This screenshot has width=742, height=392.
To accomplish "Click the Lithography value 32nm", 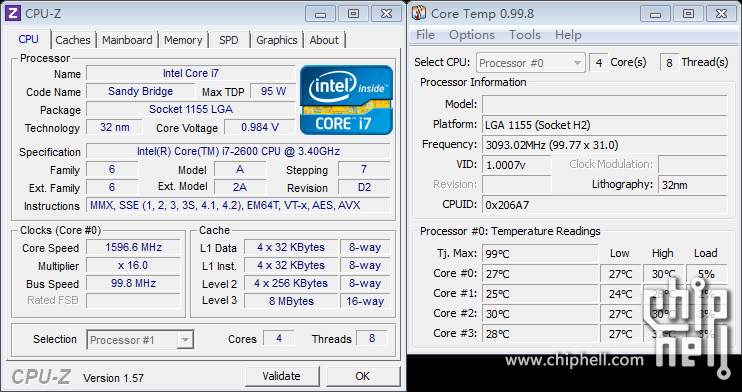I will [693, 185].
